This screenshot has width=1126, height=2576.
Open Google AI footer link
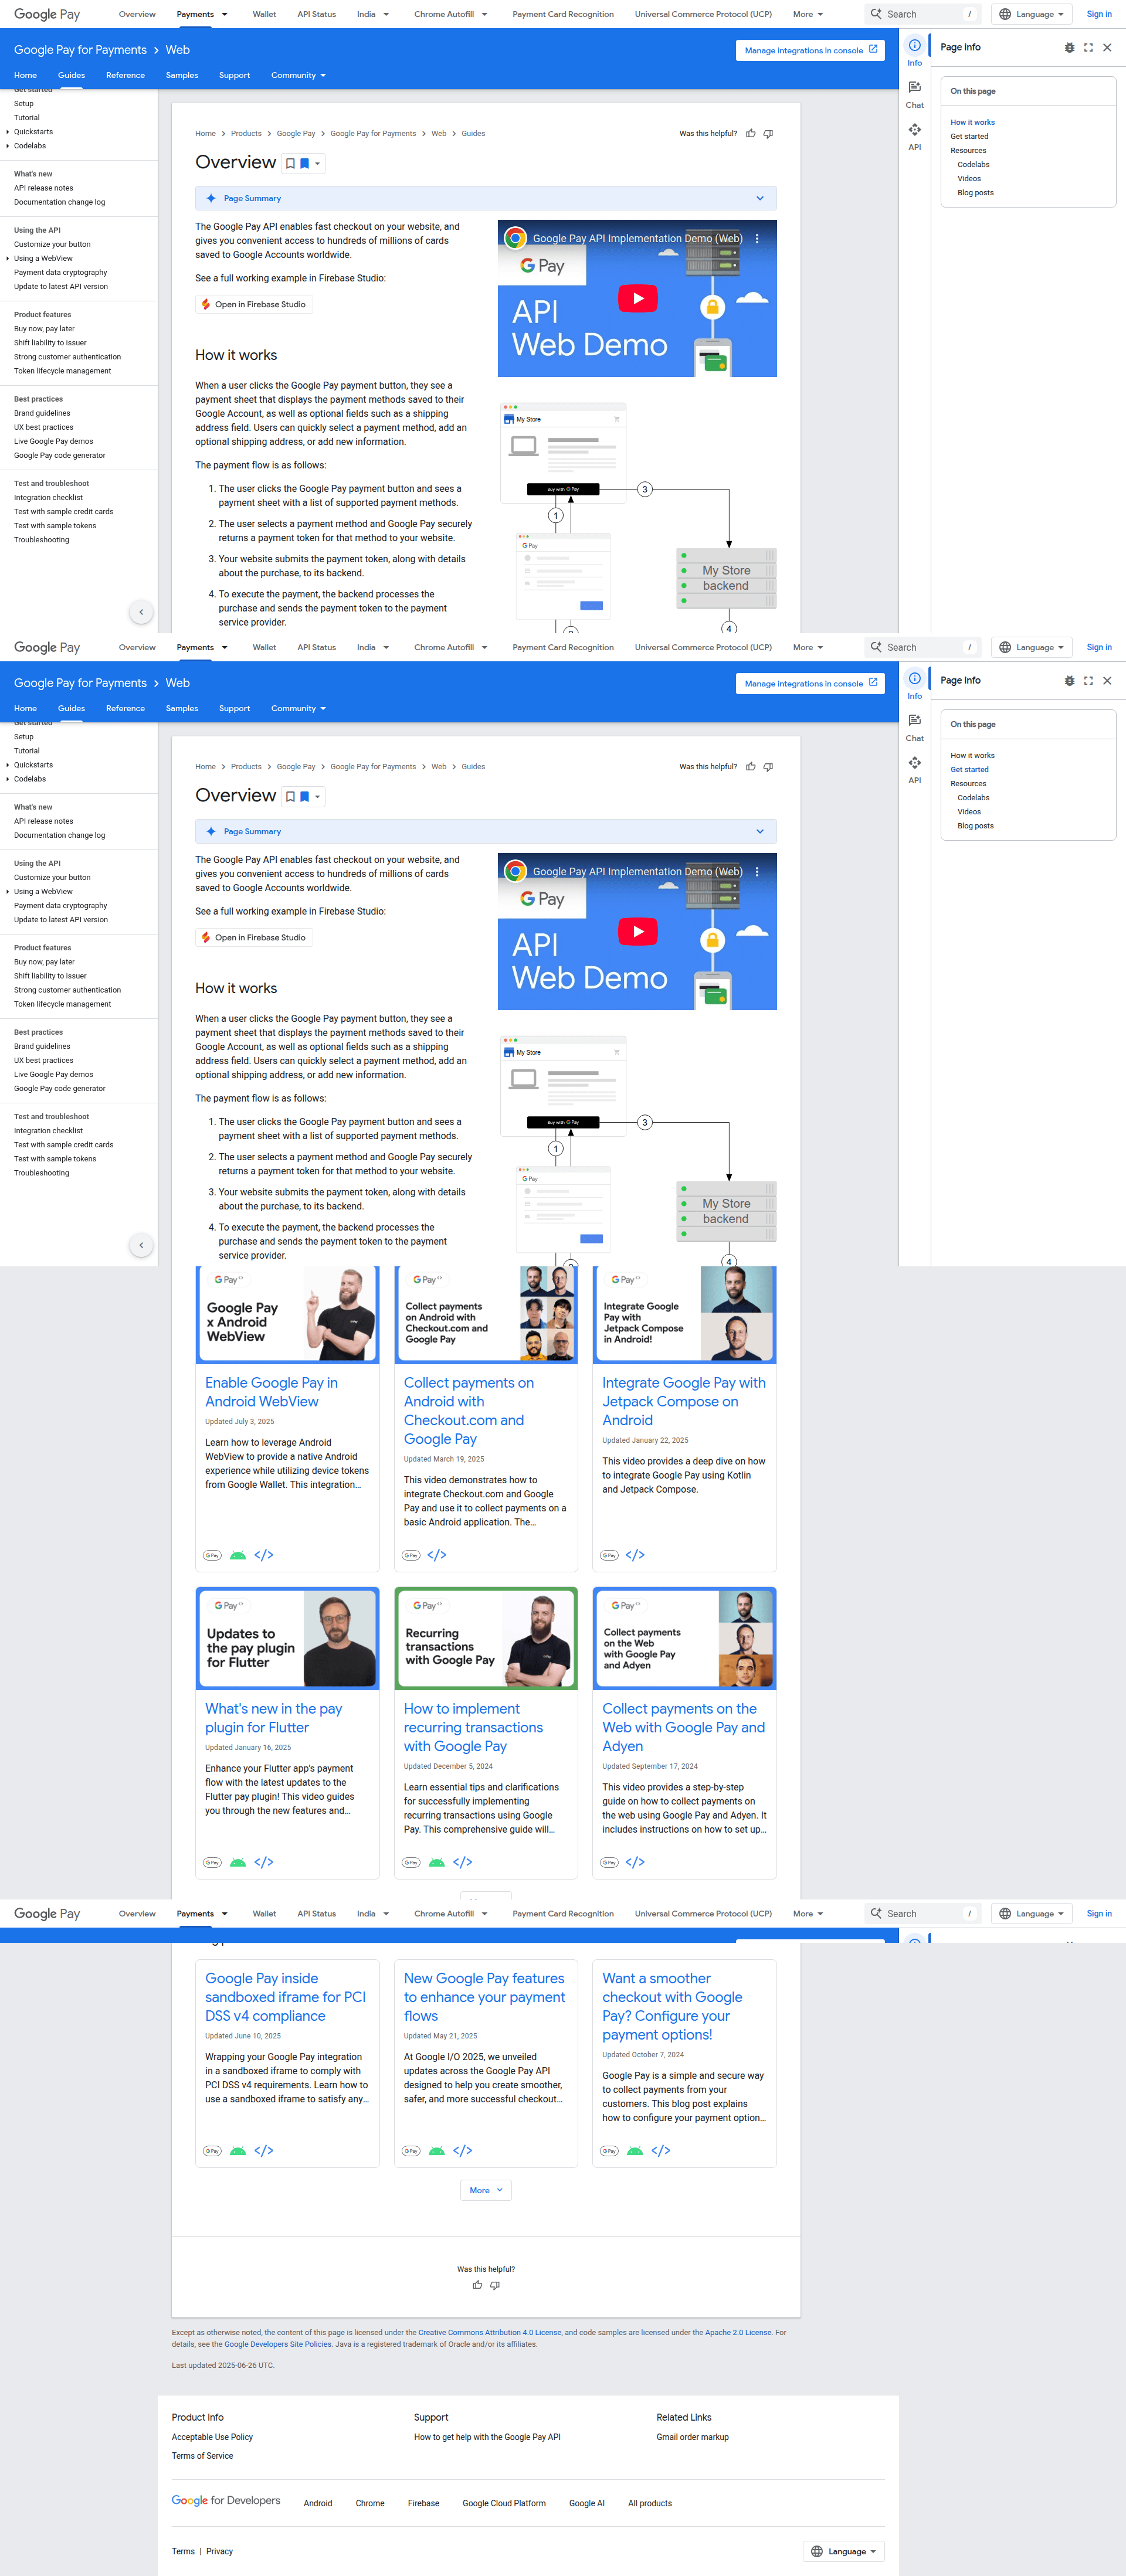point(587,2503)
